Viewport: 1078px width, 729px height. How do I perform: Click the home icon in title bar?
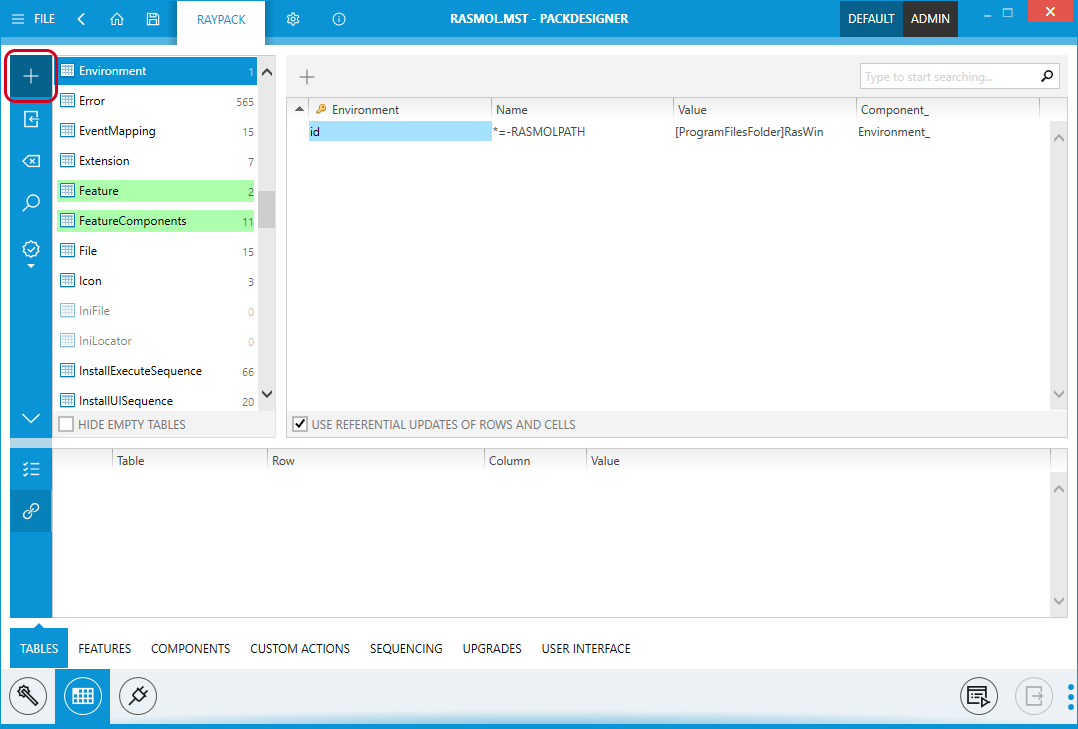[x=117, y=19]
